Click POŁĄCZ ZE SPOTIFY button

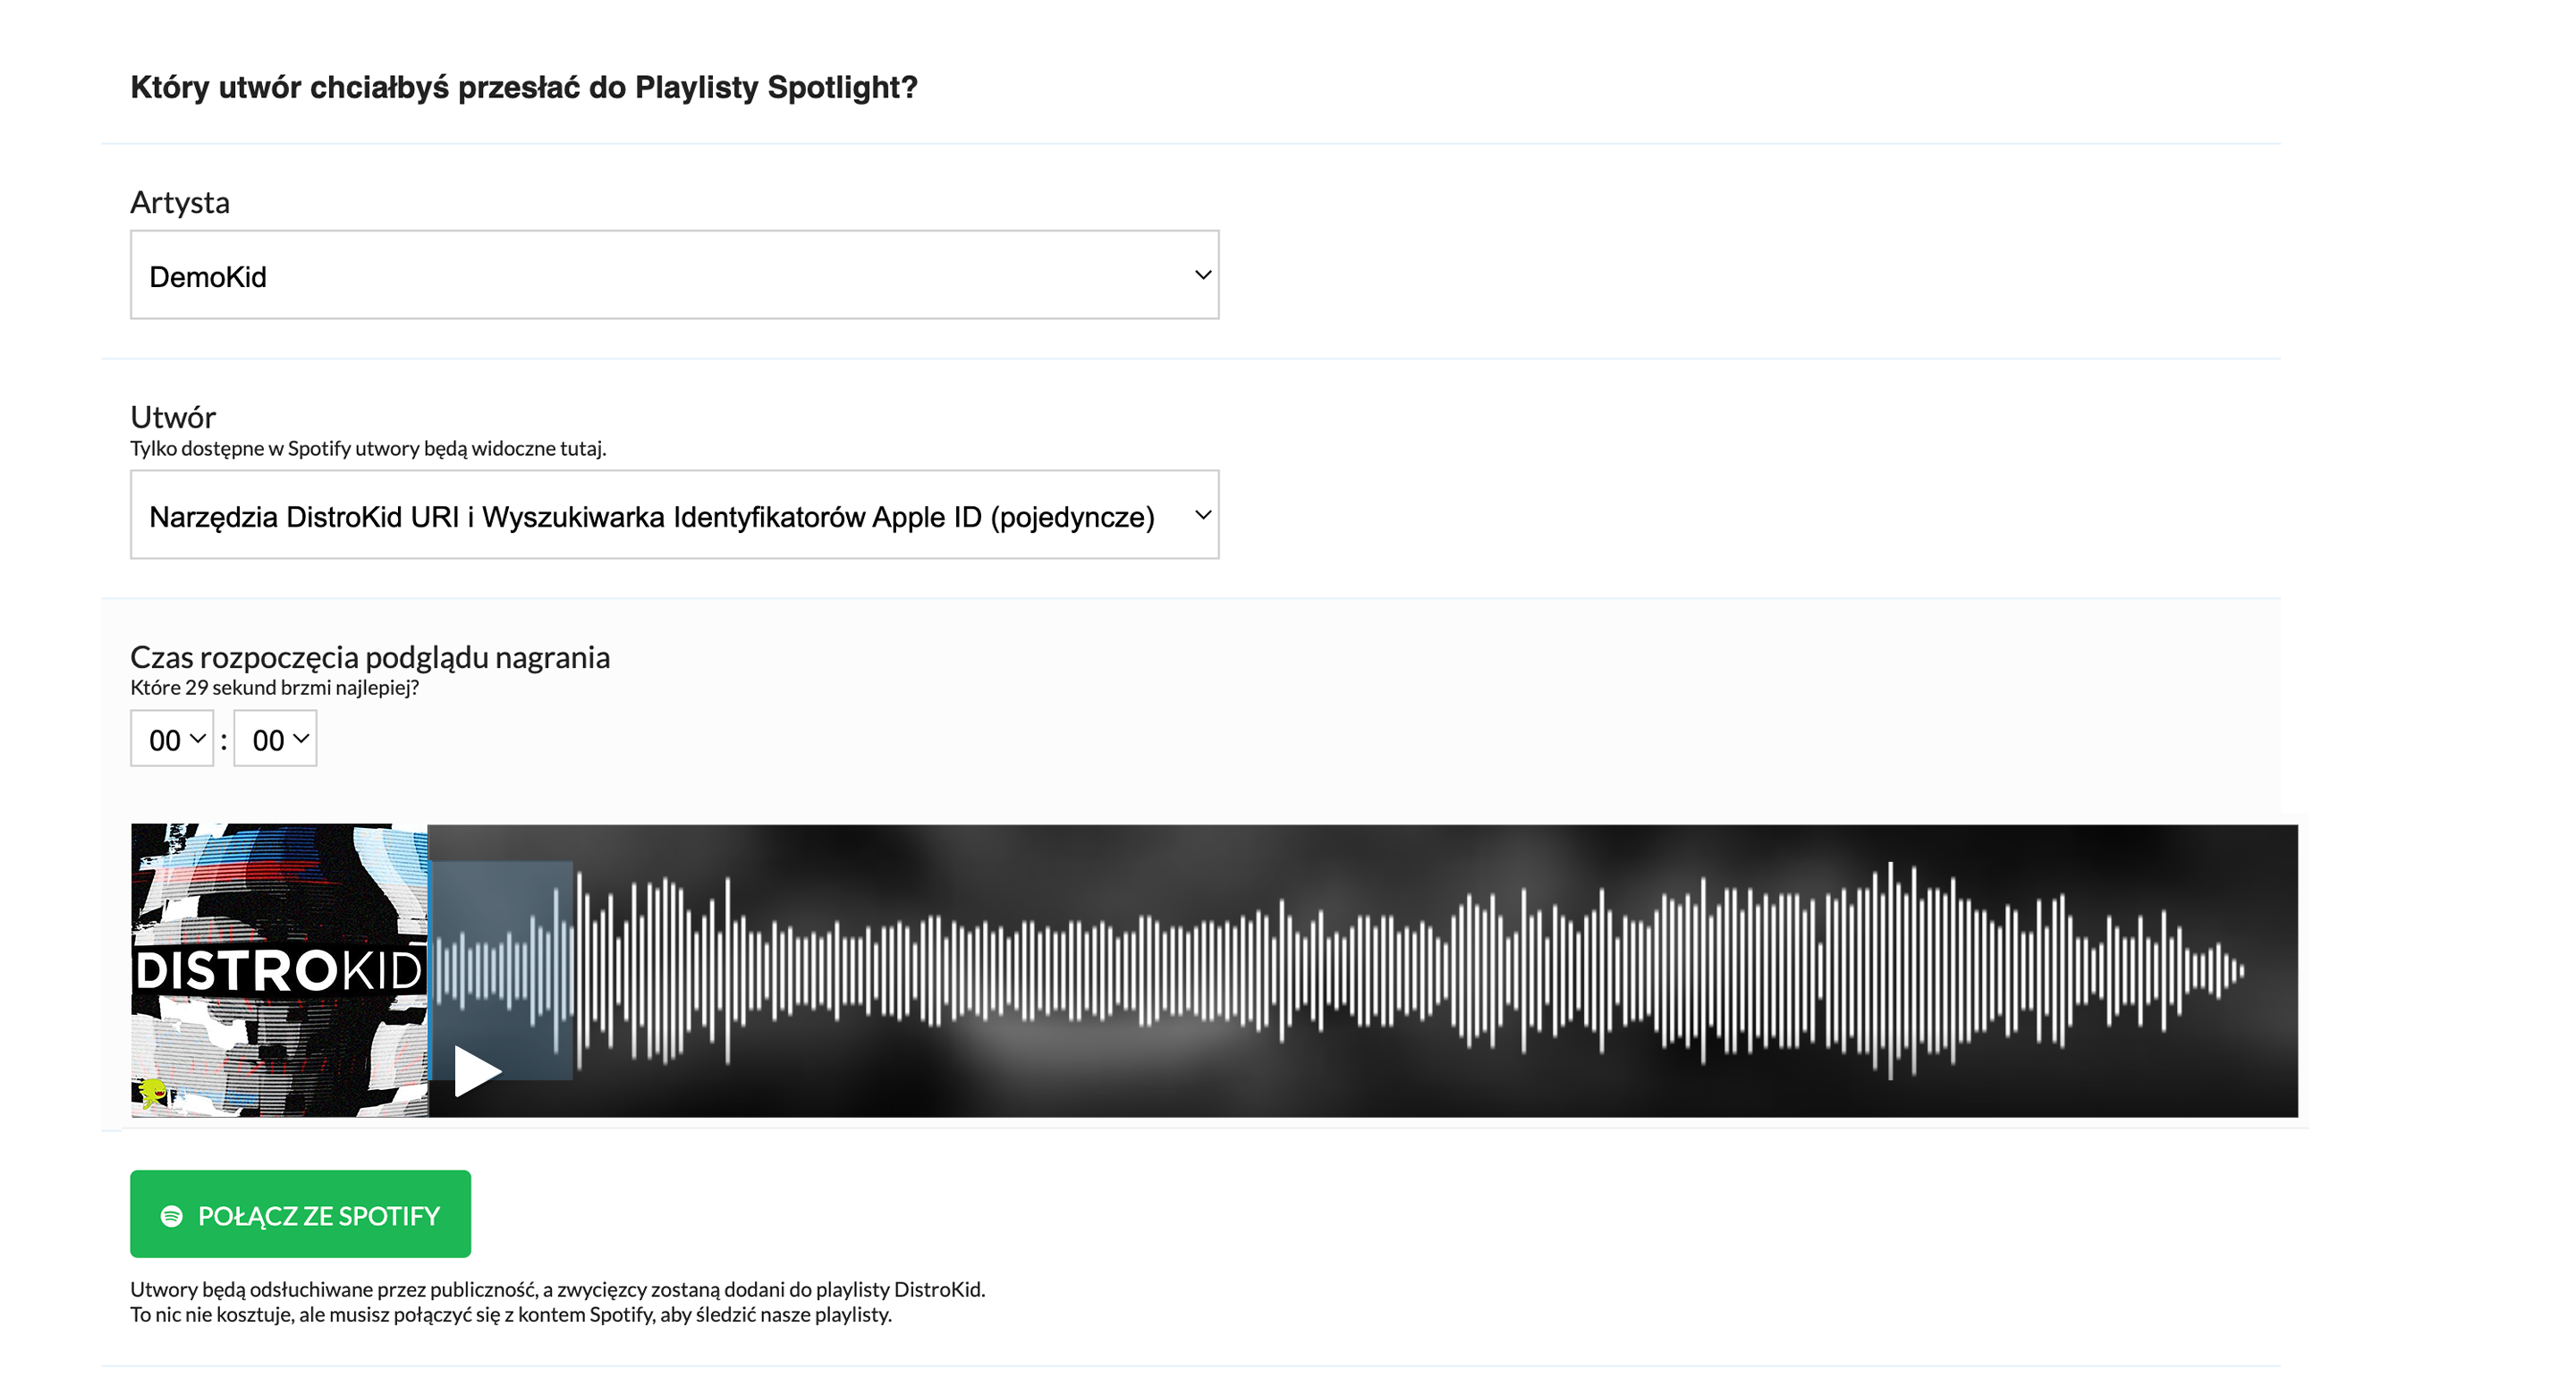[300, 1214]
